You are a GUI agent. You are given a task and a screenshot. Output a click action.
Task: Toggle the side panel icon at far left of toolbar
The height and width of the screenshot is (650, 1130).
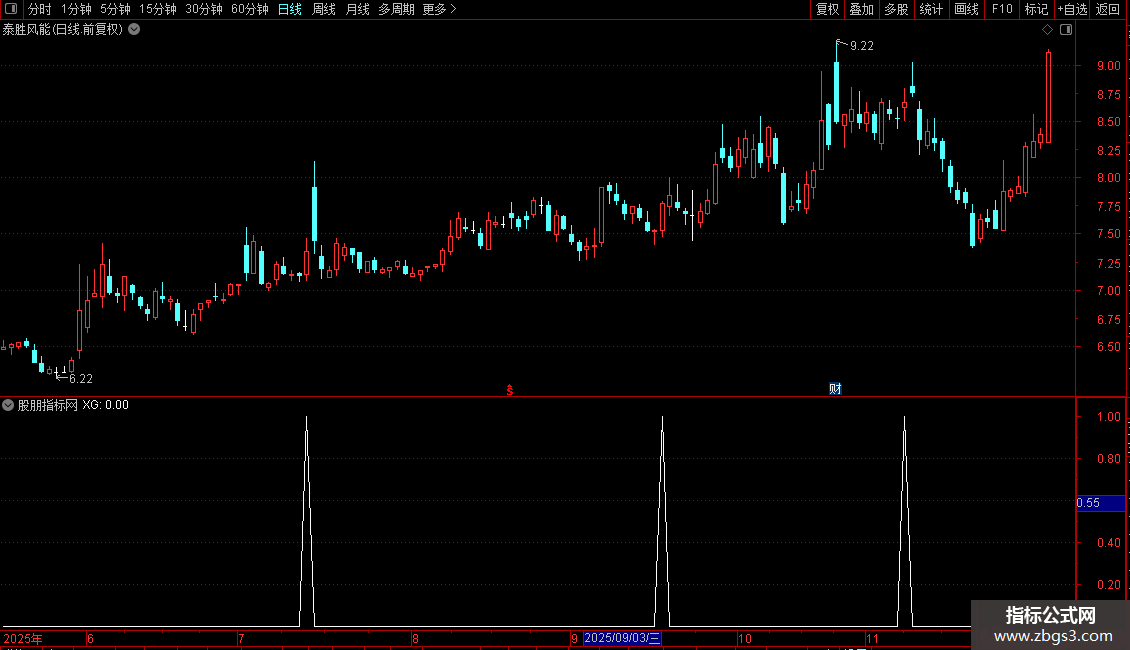click(x=11, y=9)
